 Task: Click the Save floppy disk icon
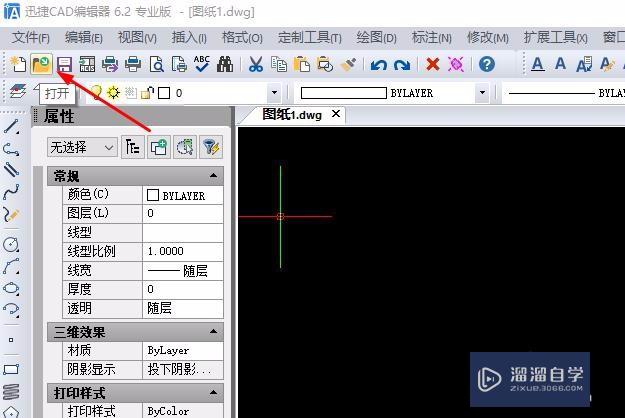[64, 64]
